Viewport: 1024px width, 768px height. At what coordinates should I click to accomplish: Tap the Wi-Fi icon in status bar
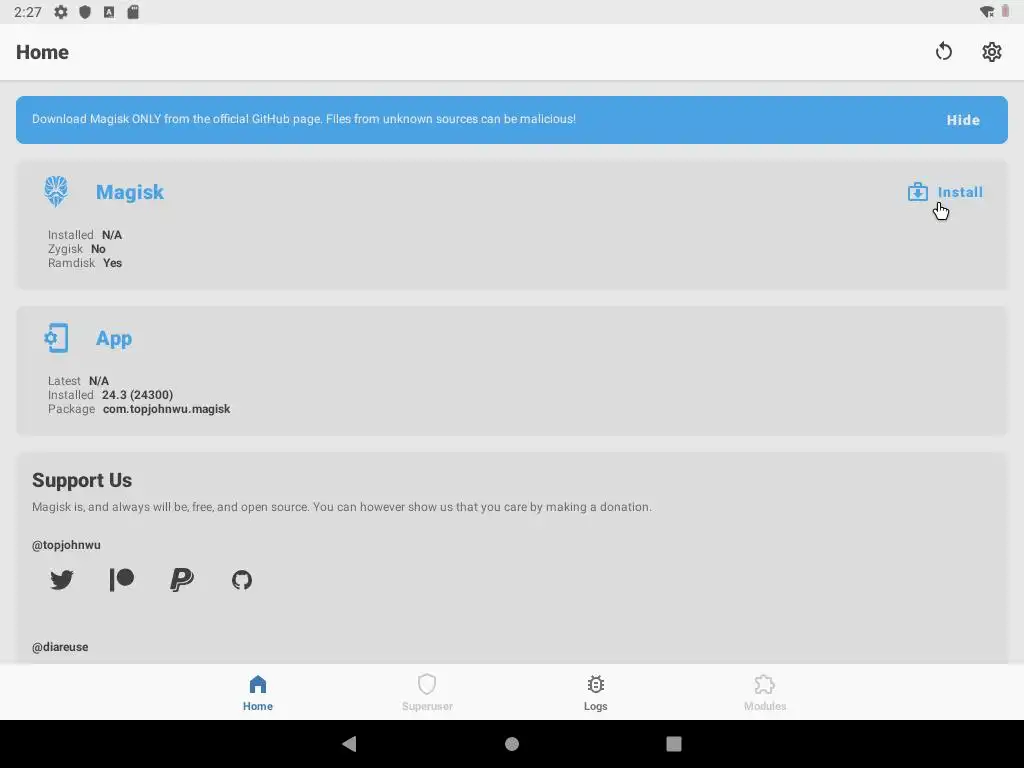(987, 12)
